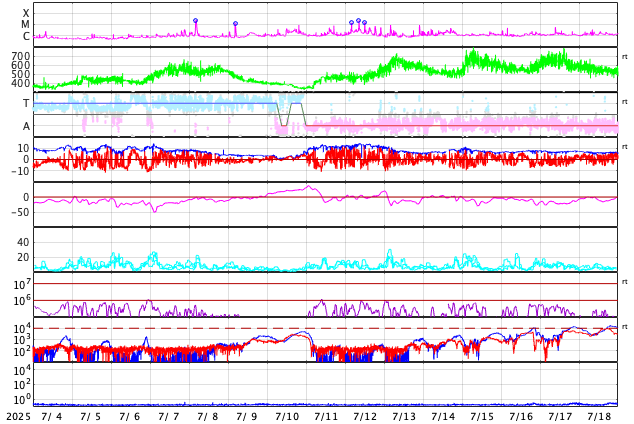Viewport: 634px width, 424px height.
Task: Click the 10^0 label on the bottom panel
Action: [x=22, y=399]
